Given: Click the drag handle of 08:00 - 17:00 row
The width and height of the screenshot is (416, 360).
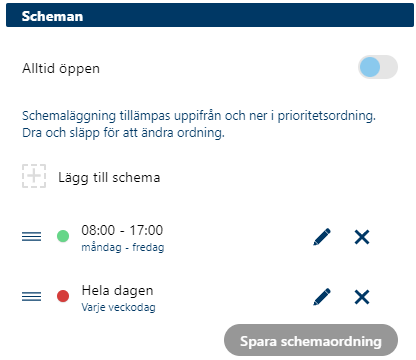Looking at the screenshot, I should [x=32, y=236].
